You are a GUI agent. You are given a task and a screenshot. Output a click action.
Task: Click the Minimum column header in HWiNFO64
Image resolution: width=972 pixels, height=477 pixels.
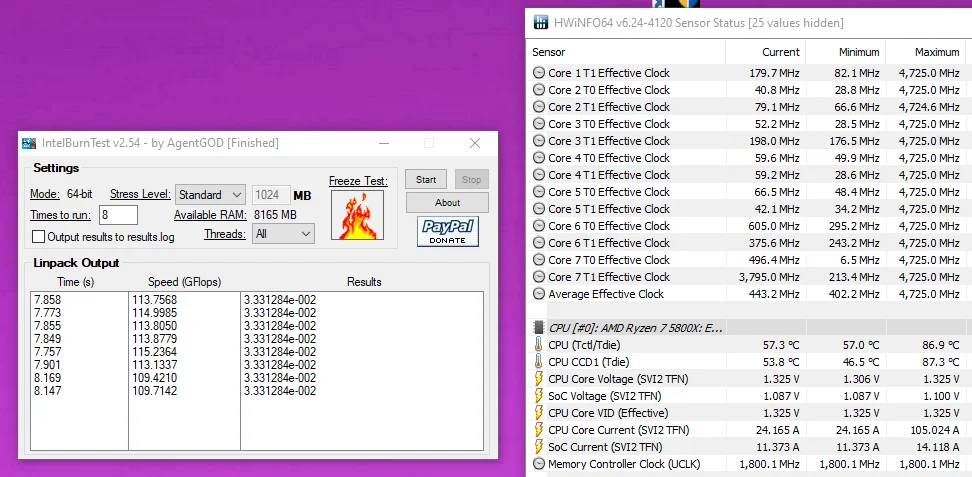(846, 52)
